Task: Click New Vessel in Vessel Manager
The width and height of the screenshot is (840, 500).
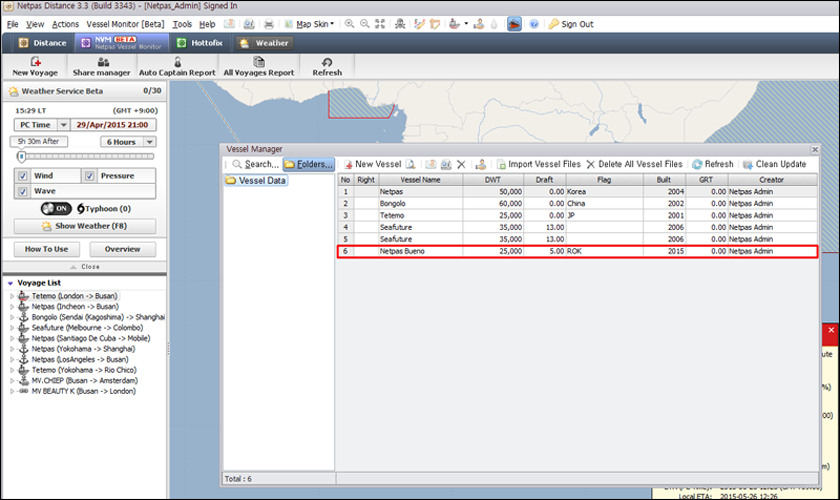Action: click(373, 165)
